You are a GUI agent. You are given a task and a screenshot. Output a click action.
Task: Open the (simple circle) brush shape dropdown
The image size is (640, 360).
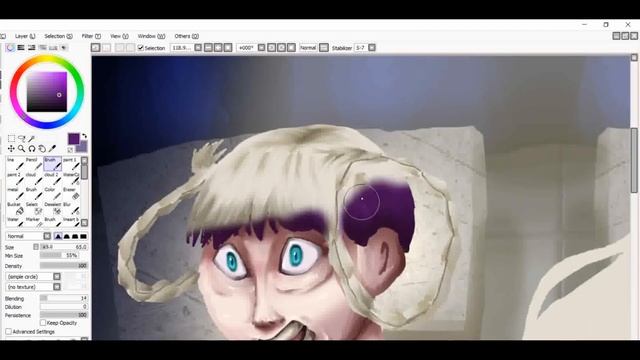point(57,277)
